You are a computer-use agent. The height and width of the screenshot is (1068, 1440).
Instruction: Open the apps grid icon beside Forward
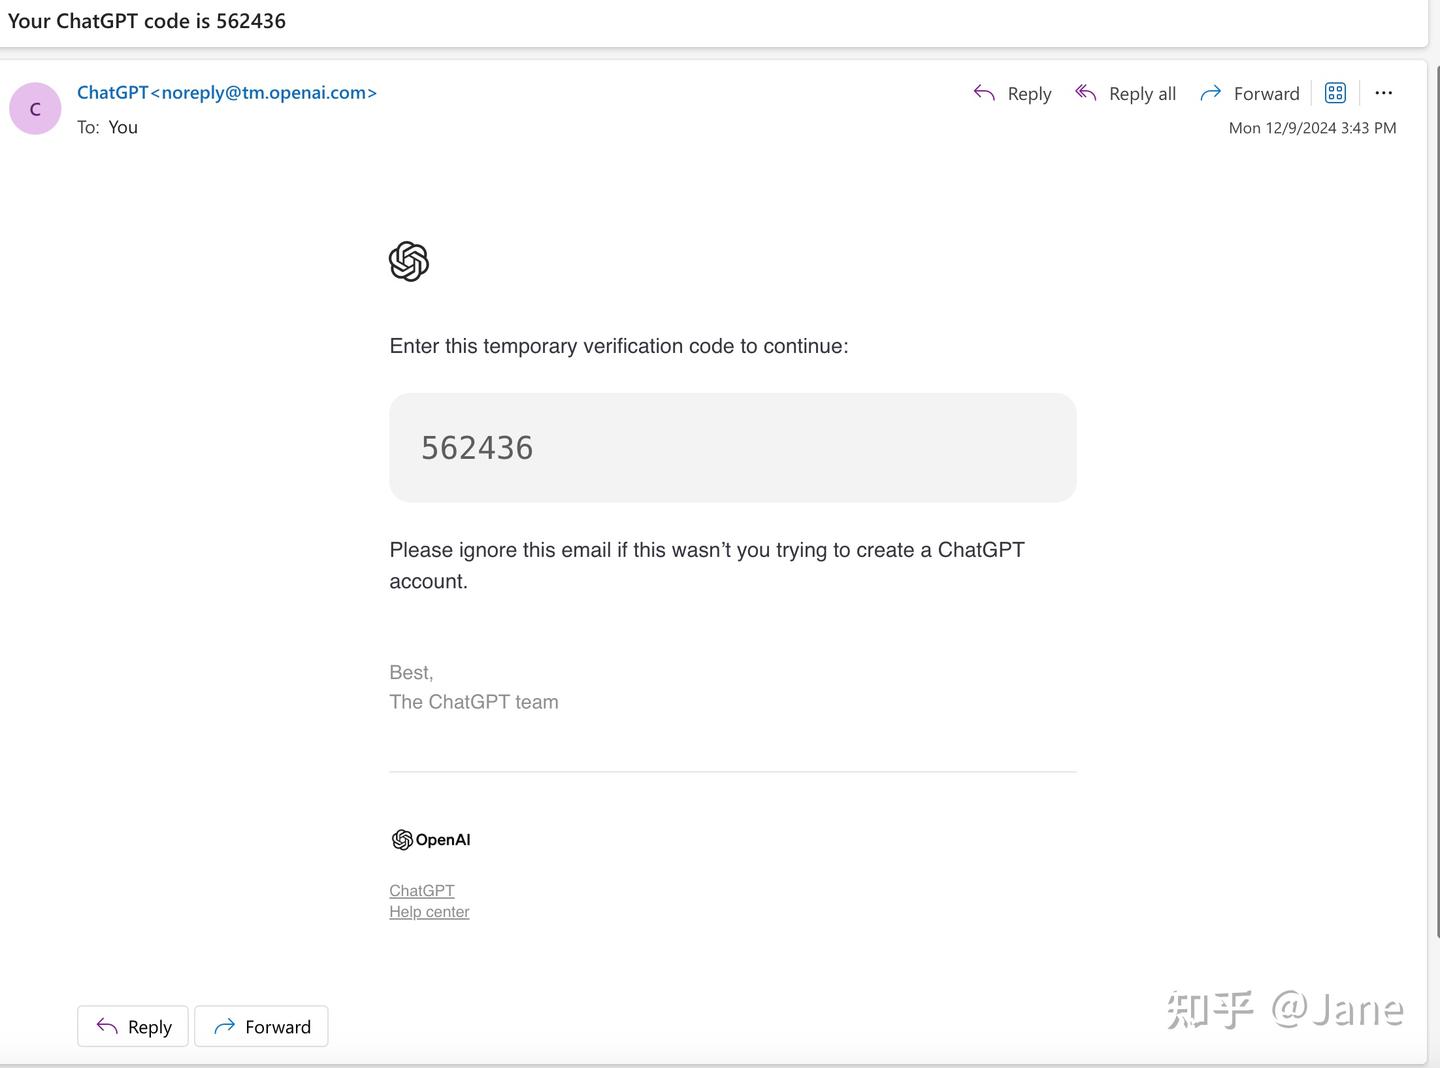(1335, 93)
